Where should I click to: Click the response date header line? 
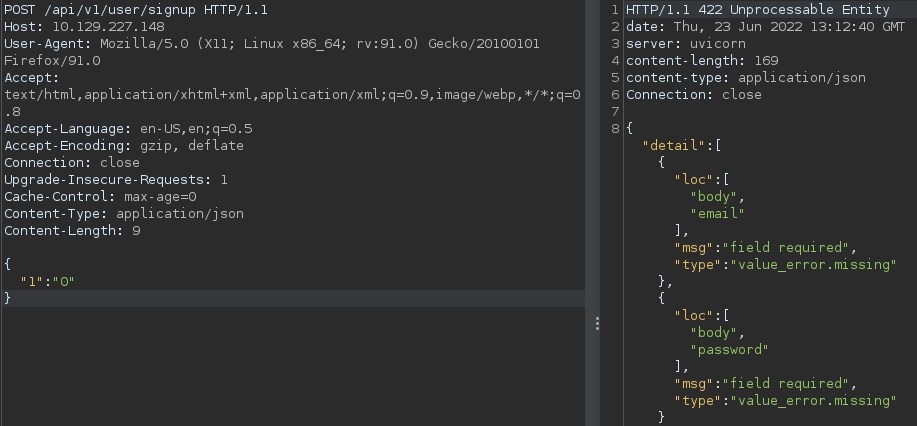[765, 27]
